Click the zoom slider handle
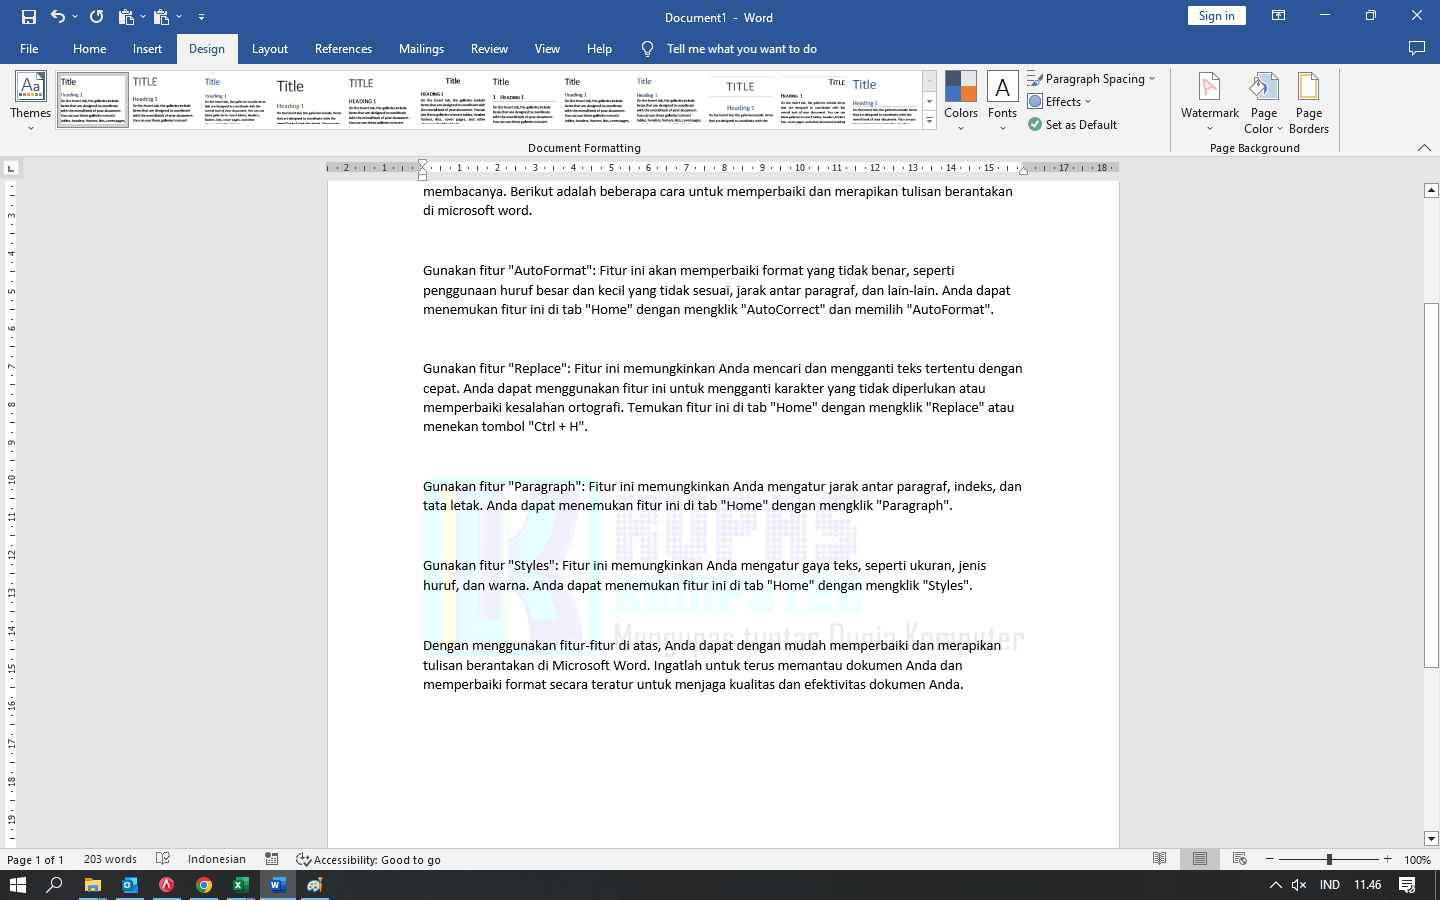 pos(1329,859)
